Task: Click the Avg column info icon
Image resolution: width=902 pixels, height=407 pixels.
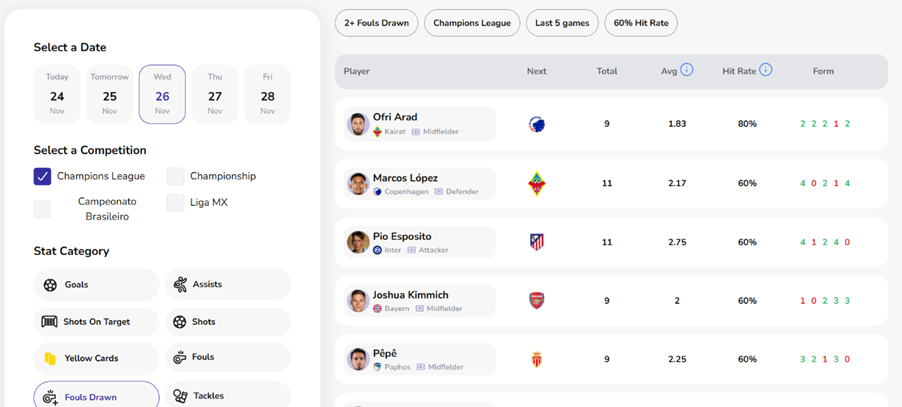Action: tap(687, 70)
